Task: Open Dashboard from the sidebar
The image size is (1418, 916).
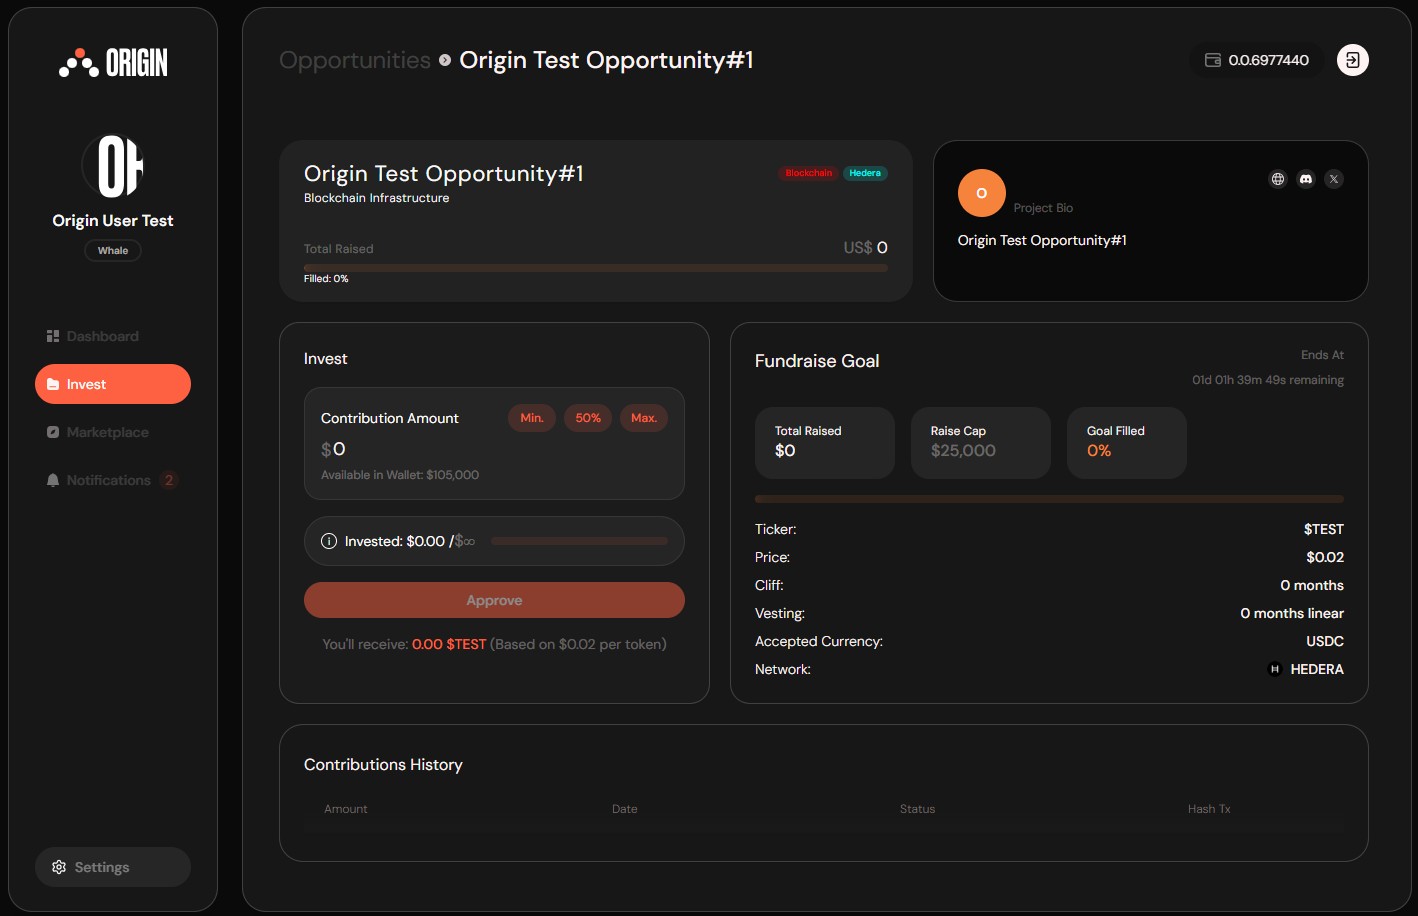Action: [x=103, y=336]
